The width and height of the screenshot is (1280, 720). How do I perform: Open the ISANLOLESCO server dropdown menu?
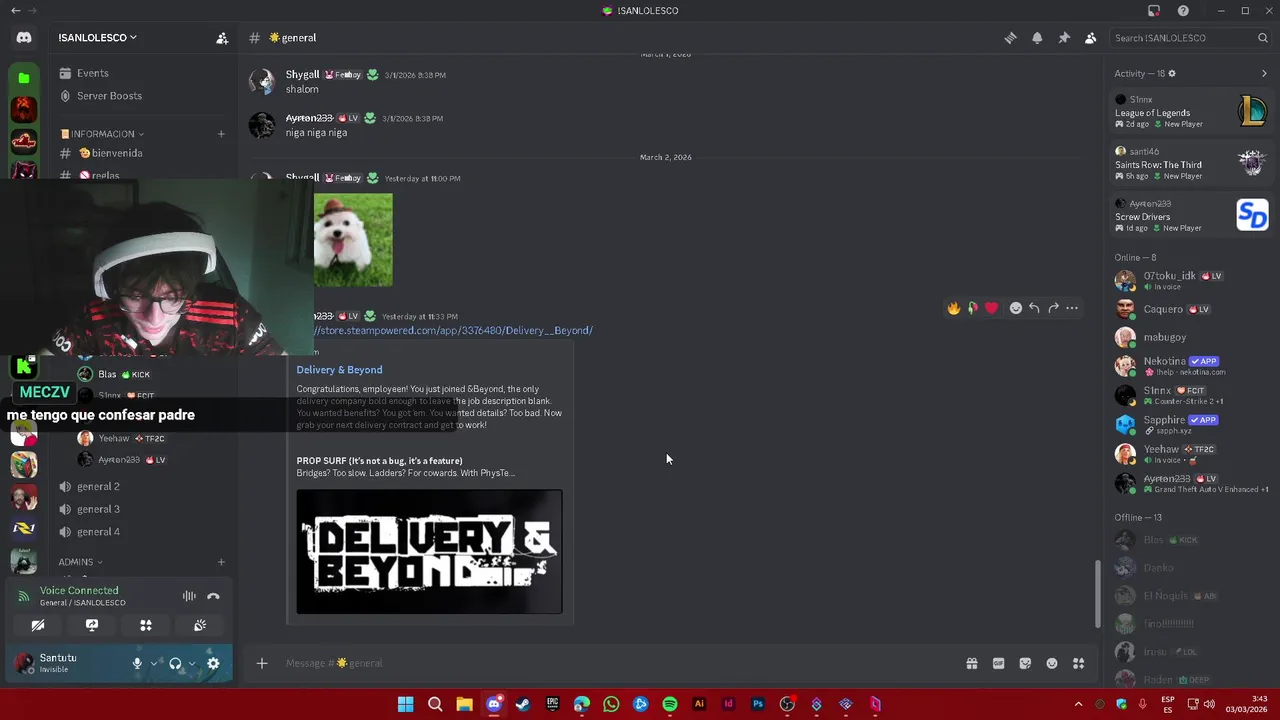point(97,38)
